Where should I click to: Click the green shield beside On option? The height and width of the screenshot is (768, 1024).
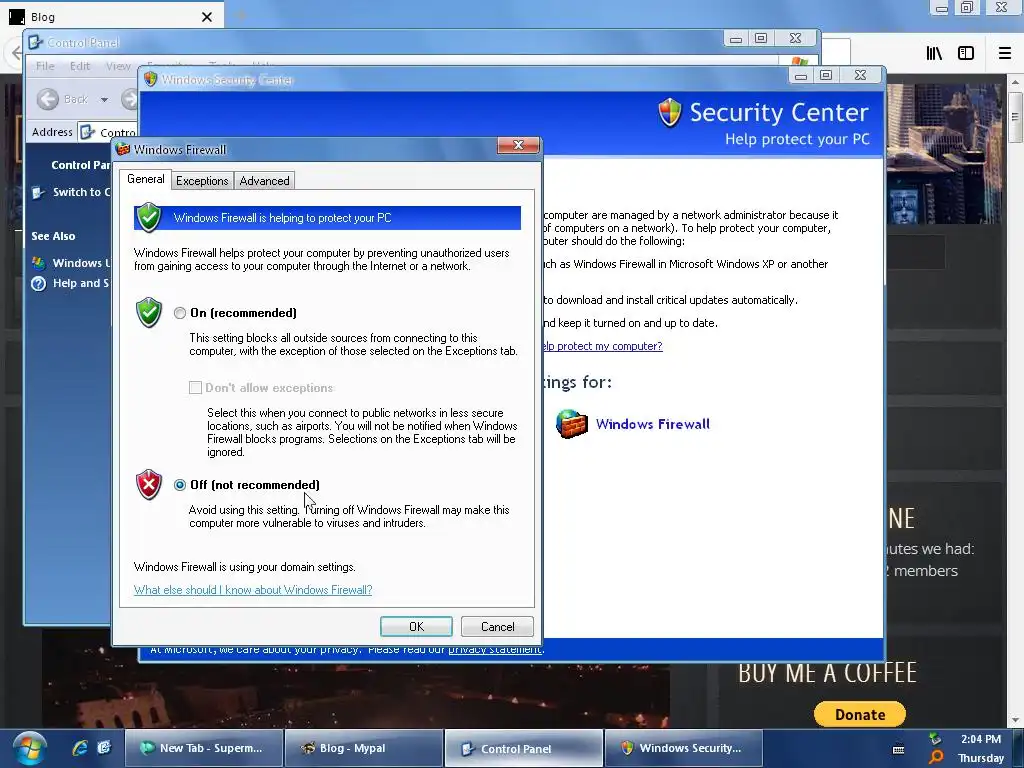click(149, 313)
